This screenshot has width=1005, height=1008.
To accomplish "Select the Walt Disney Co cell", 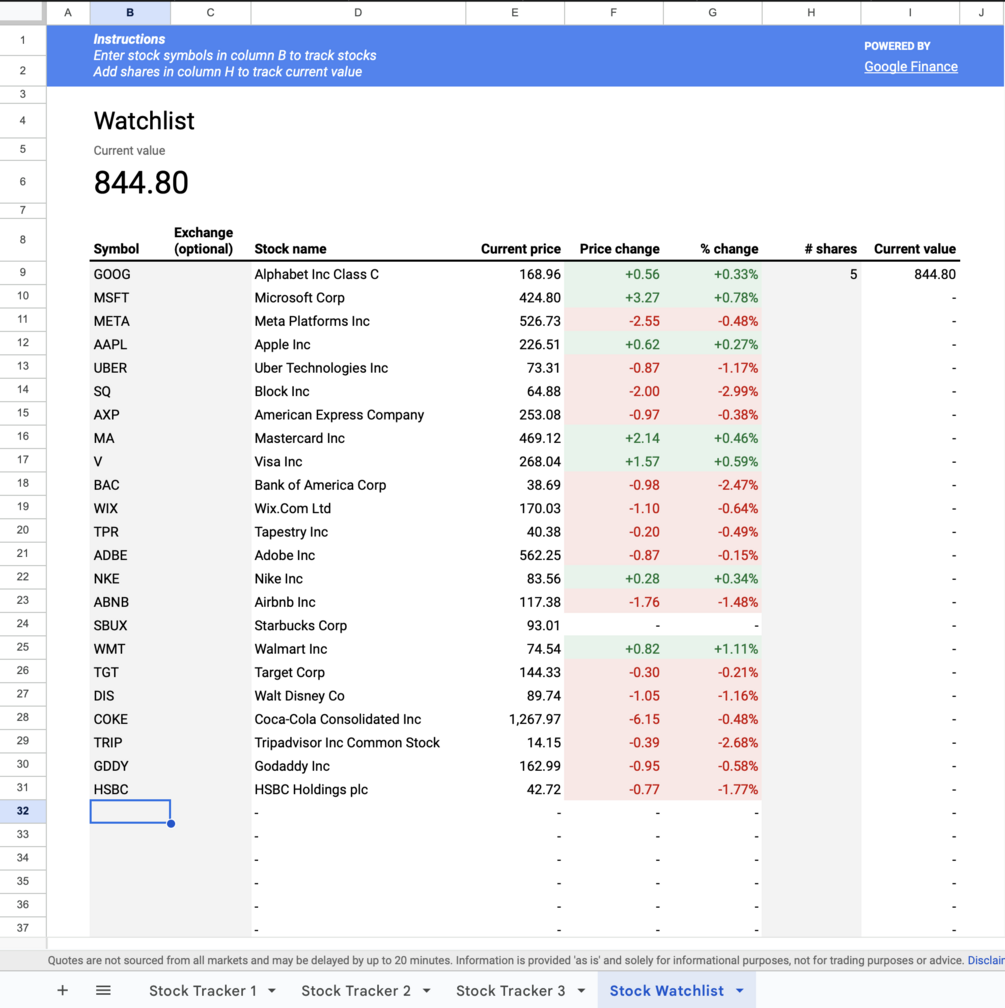I will coord(358,696).
